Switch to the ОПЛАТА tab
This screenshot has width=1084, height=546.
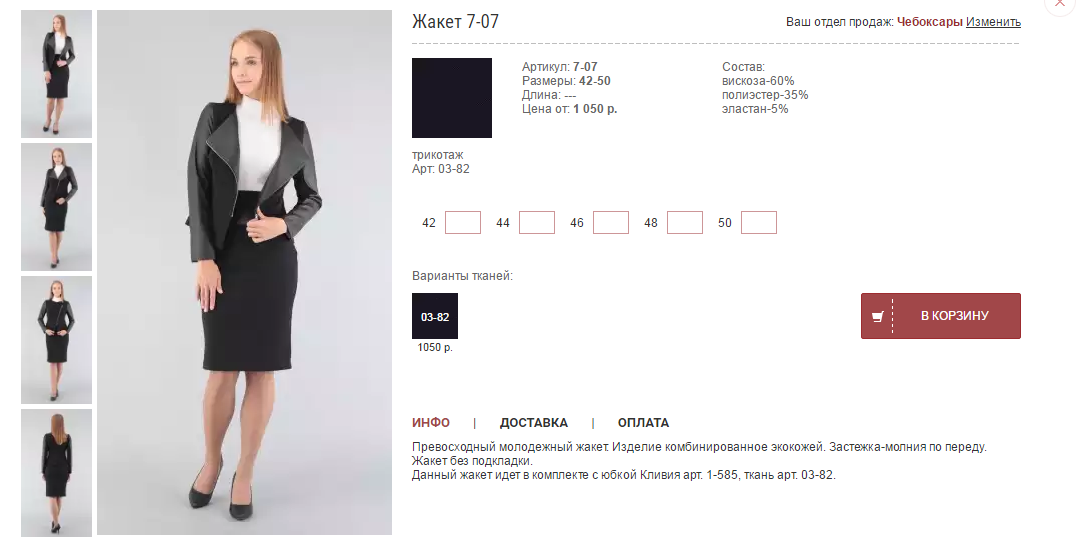point(643,422)
